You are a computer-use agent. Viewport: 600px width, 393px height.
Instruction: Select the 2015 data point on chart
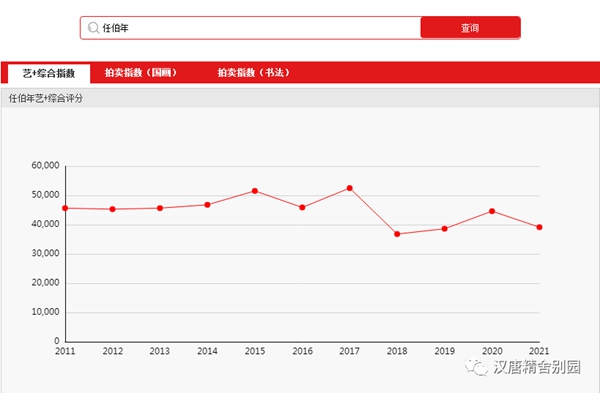[x=255, y=191]
